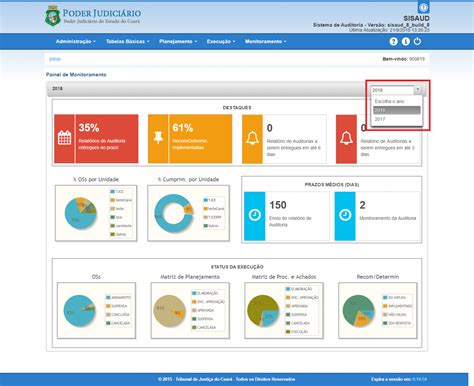474x386 pixels.
Task: Click the Poder Judiciário crest logo
Action: point(52,16)
